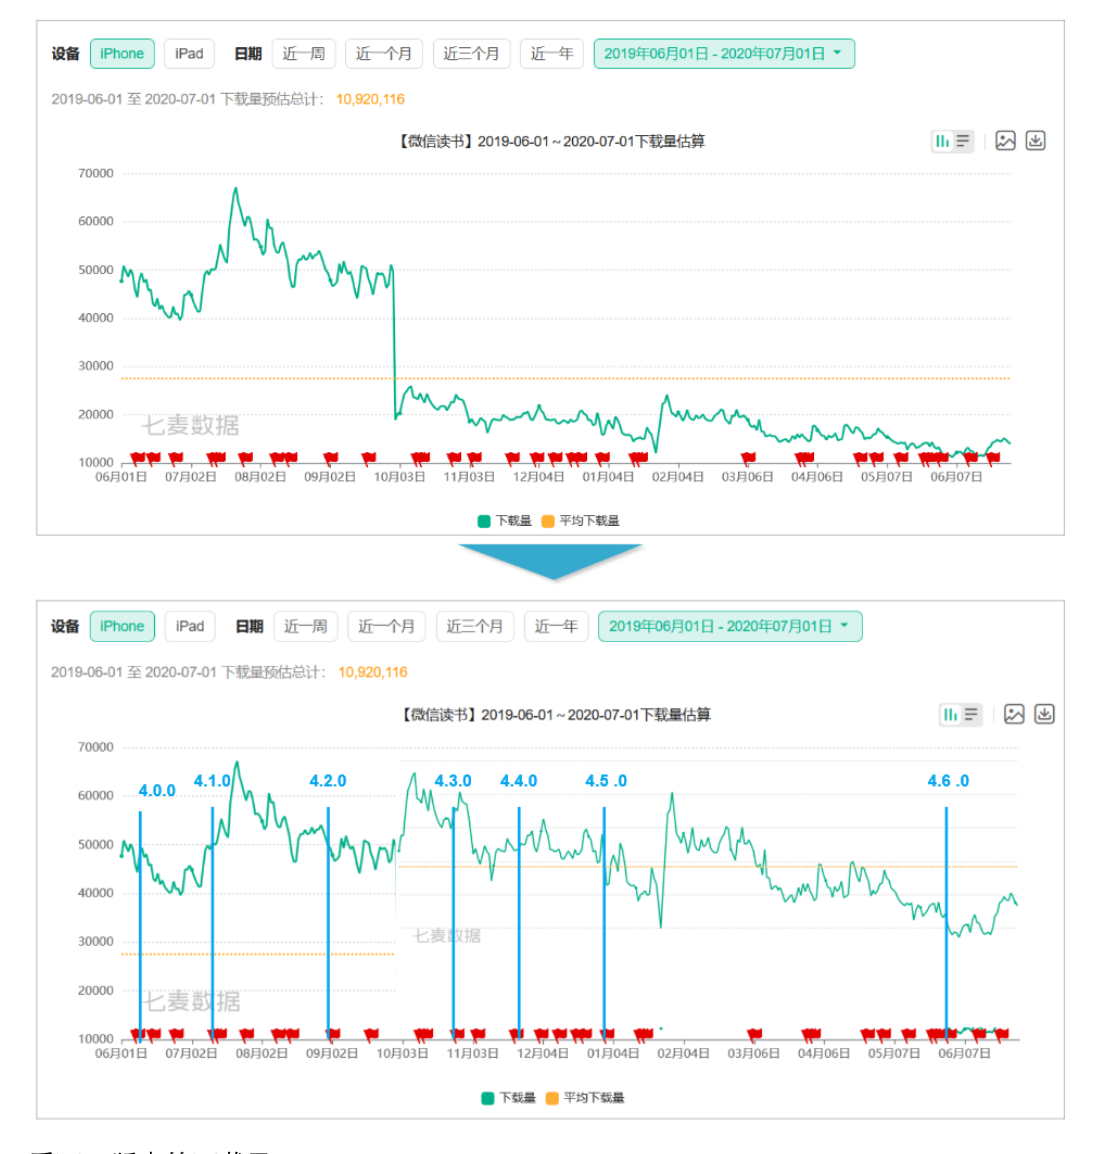Image resolution: width=1120 pixels, height=1154 pixels.
Task: Toggle 下载量 legend in top chart
Action: tap(505, 521)
